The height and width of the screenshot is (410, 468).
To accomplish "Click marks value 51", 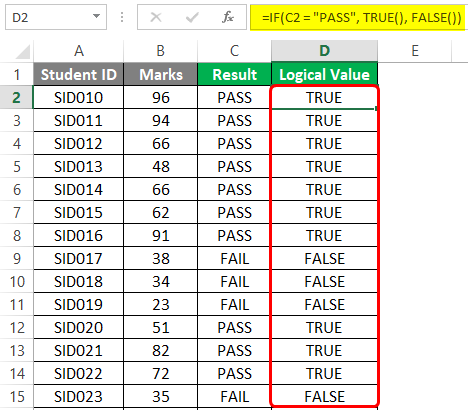I will point(161,327).
